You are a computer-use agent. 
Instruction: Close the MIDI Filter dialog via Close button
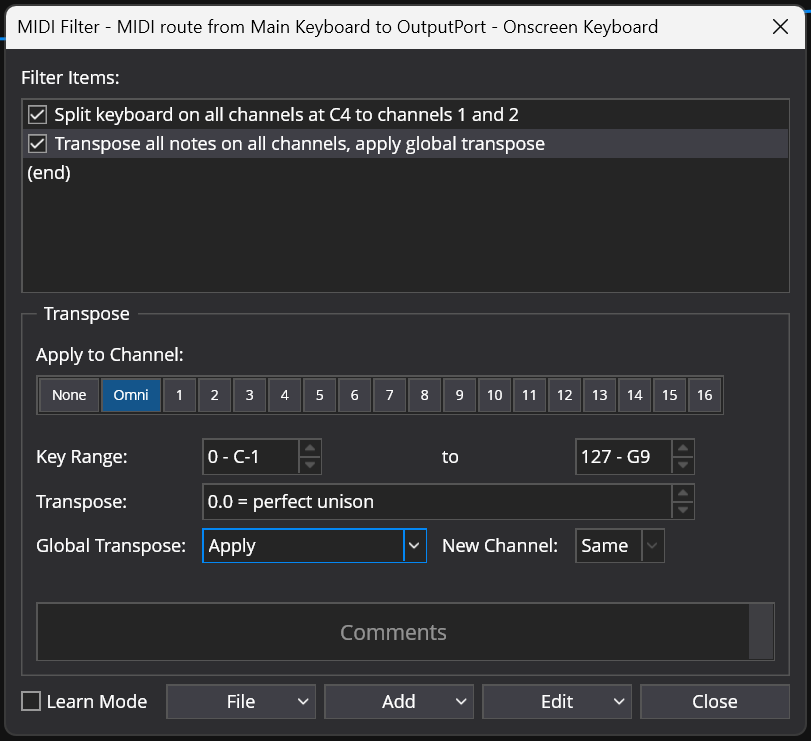tap(714, 701)
